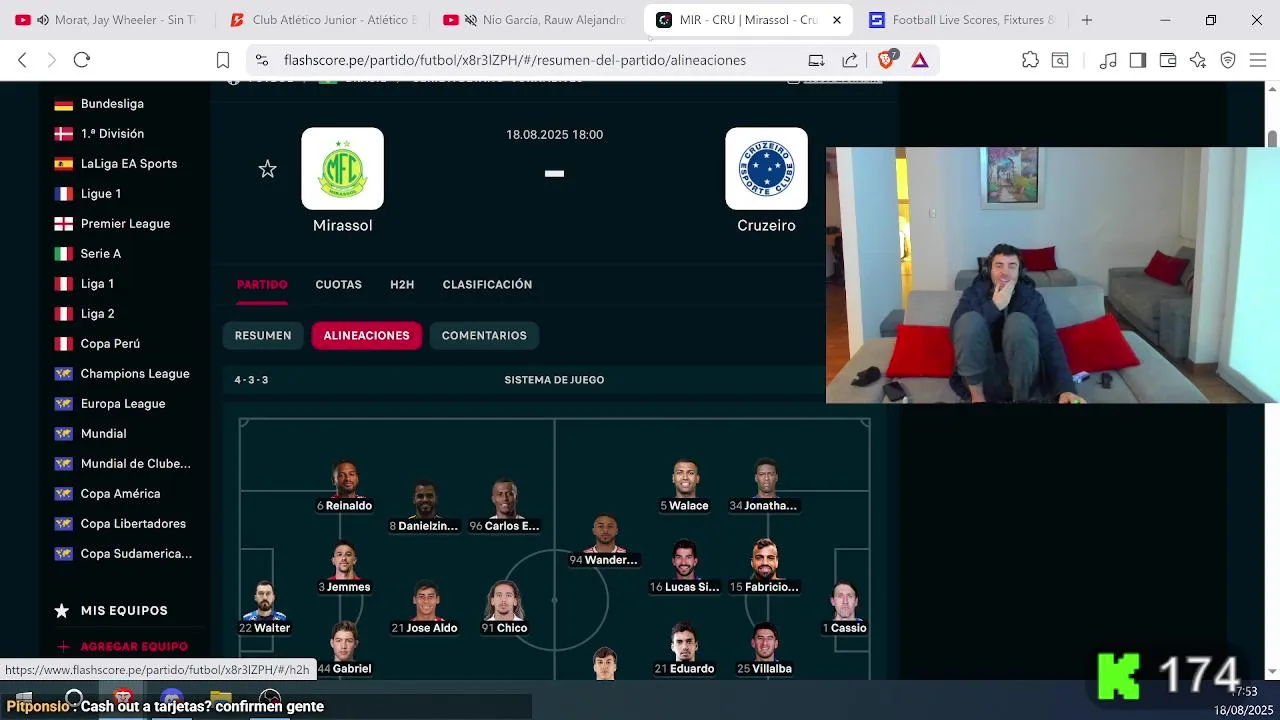Toggle the browser sidebar panel icon
The height and width of the screenshot is (720, 1280).
point(1138,60)
